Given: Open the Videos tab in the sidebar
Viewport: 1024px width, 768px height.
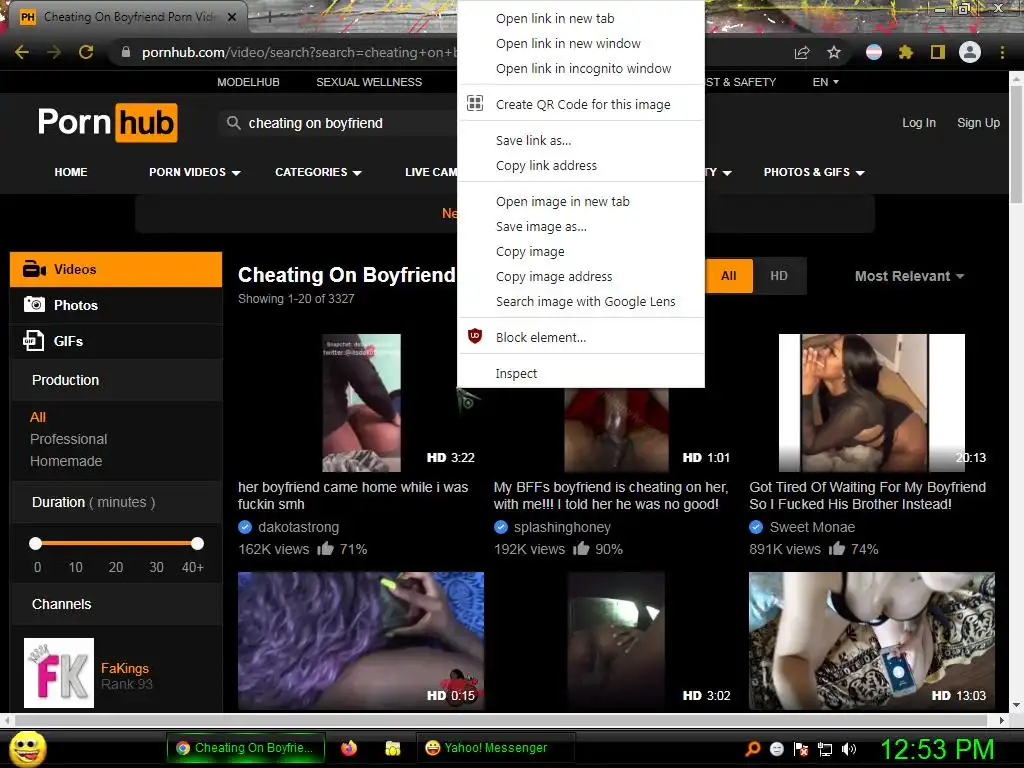Looking at the screenshot, I should click(x=116, y=269).
